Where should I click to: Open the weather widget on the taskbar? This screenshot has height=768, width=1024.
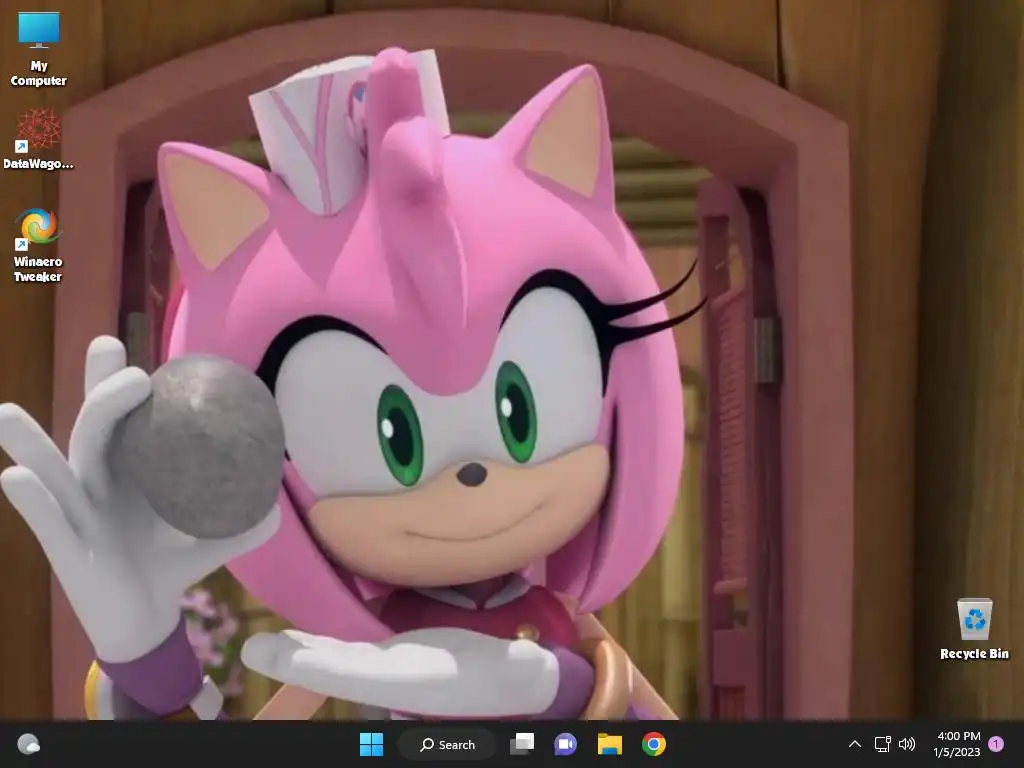(29, 744)
